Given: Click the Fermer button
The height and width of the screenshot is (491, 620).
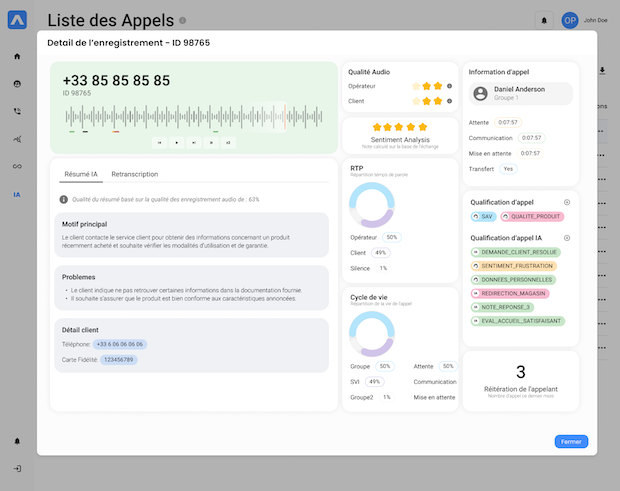Looking at the screenshot, I should pos(571,441).
